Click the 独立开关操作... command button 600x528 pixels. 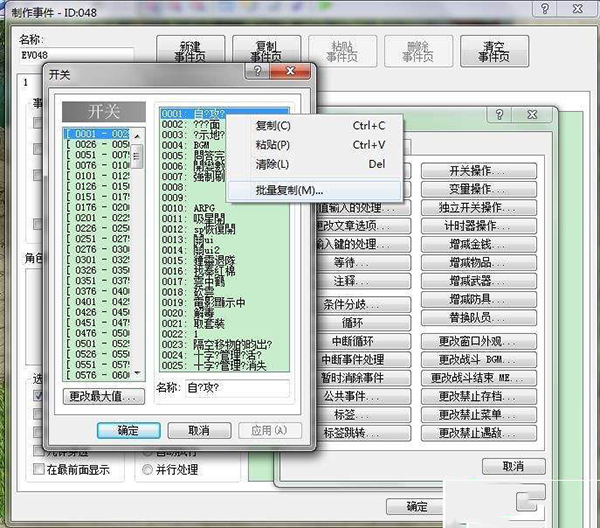point(479,207)
